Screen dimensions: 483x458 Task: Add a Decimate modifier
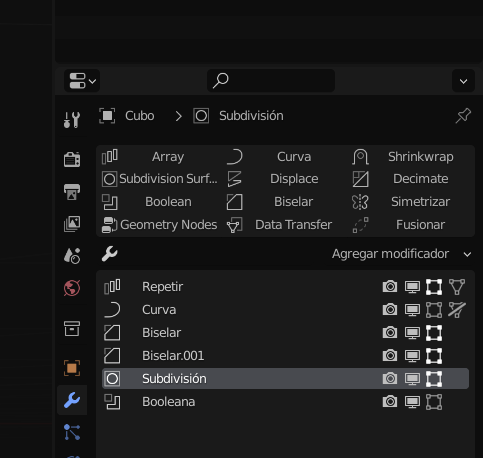tap(411, 179)
